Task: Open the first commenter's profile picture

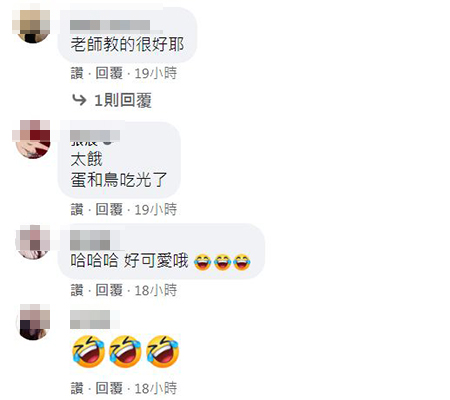Action: point(33,26)
